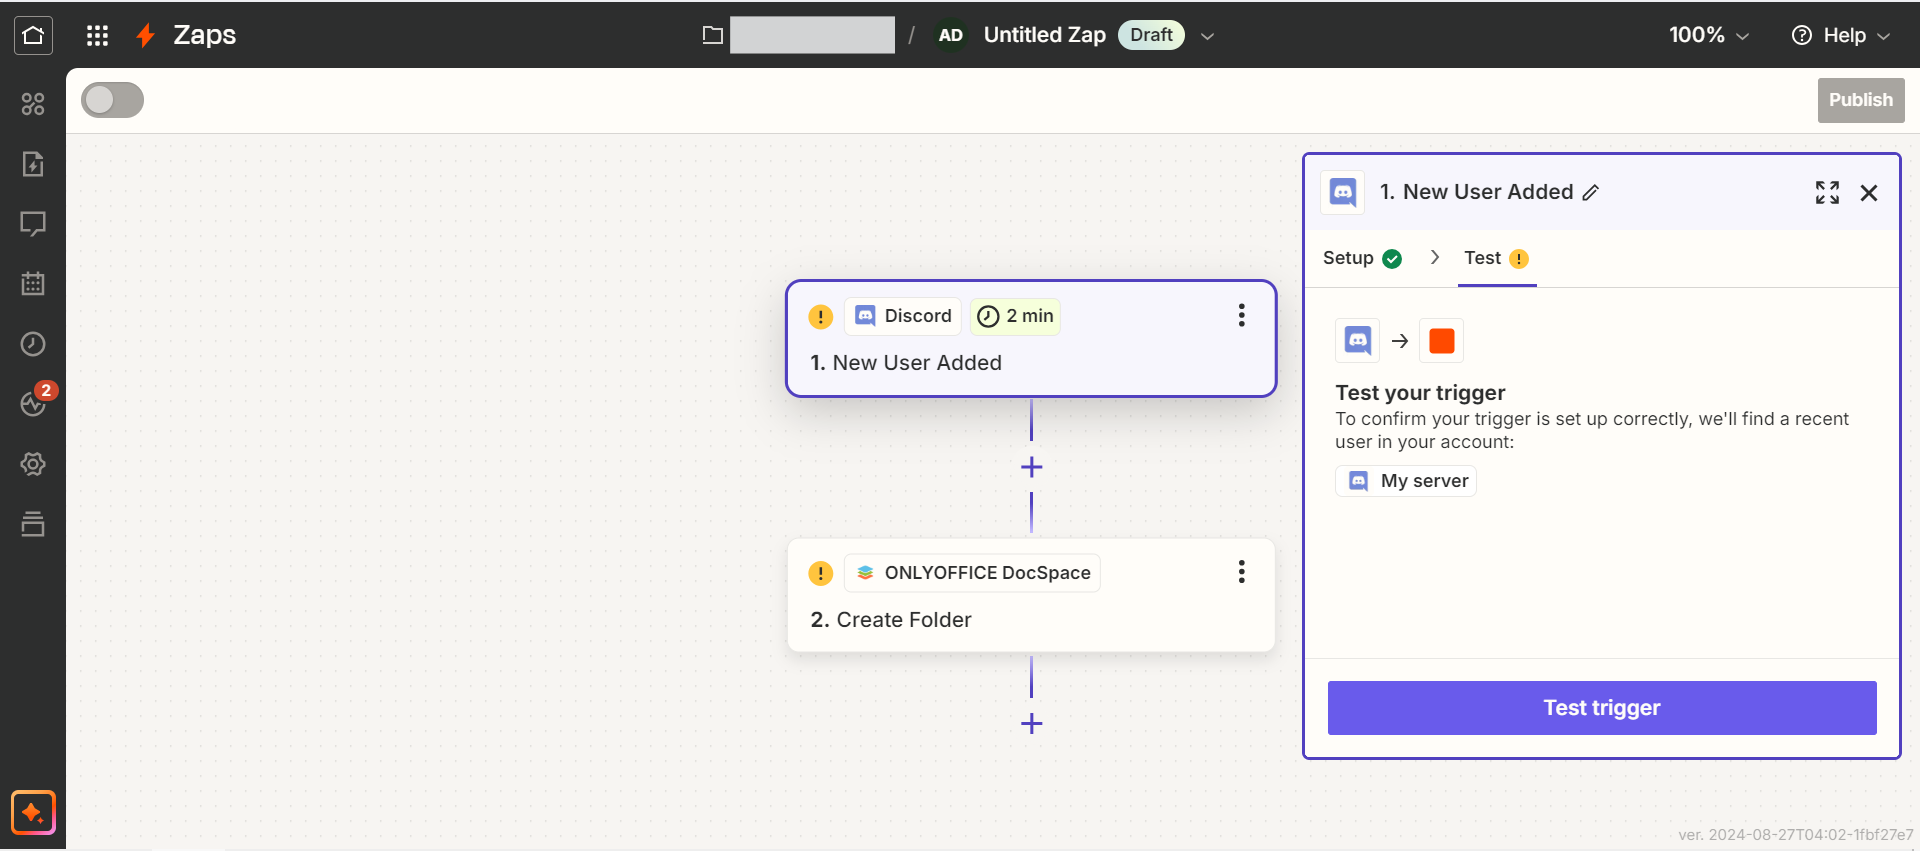This screenshot has width=1920, height=851.
Task: Open three-dot menu on Create Folder step
Action: pos(1241,571)
